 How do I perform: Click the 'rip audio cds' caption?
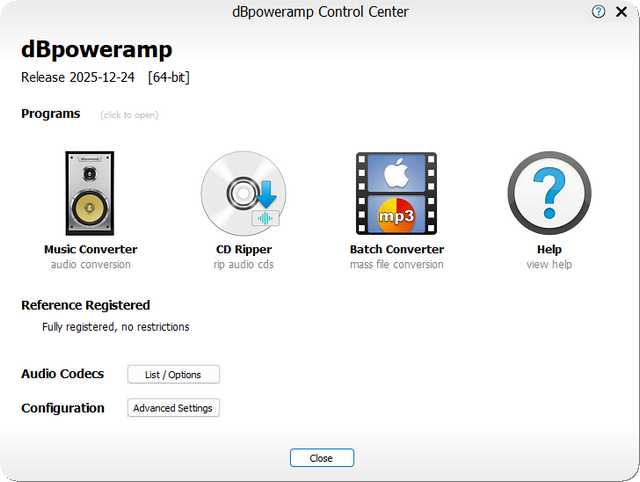tap(244, 264)
